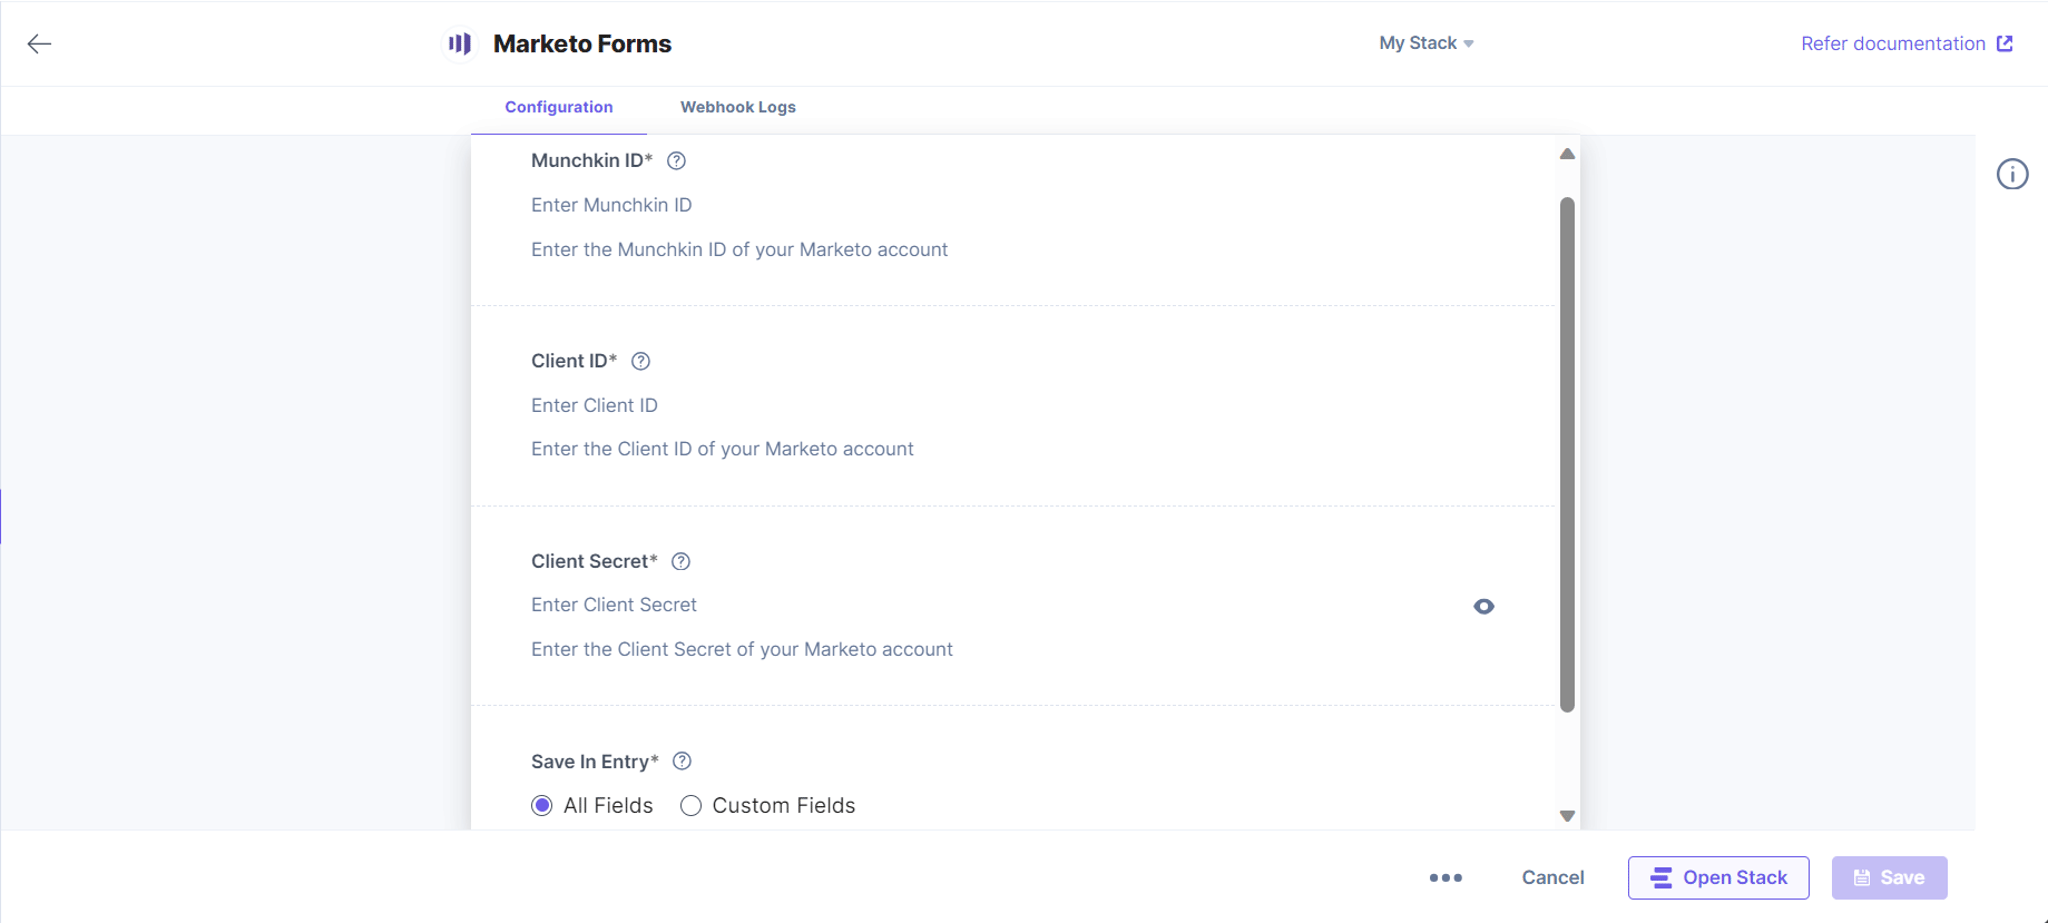Expand the My Stack dropdown
This screenshot has width=2048, height=923.
point(1426,43)
